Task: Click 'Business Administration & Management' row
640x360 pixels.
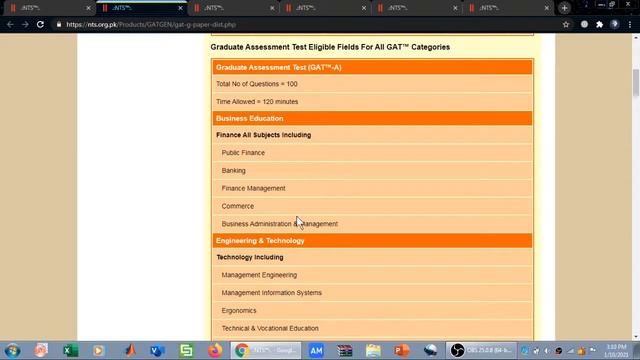Action: (372, 224)
